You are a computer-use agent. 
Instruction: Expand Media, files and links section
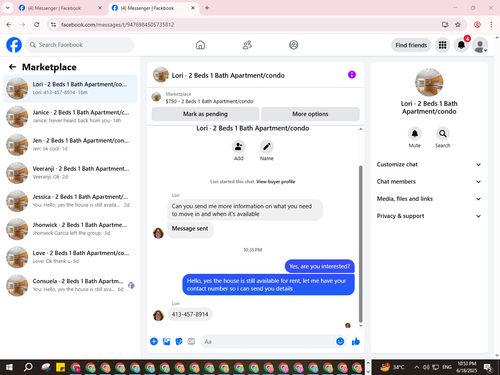429,199
